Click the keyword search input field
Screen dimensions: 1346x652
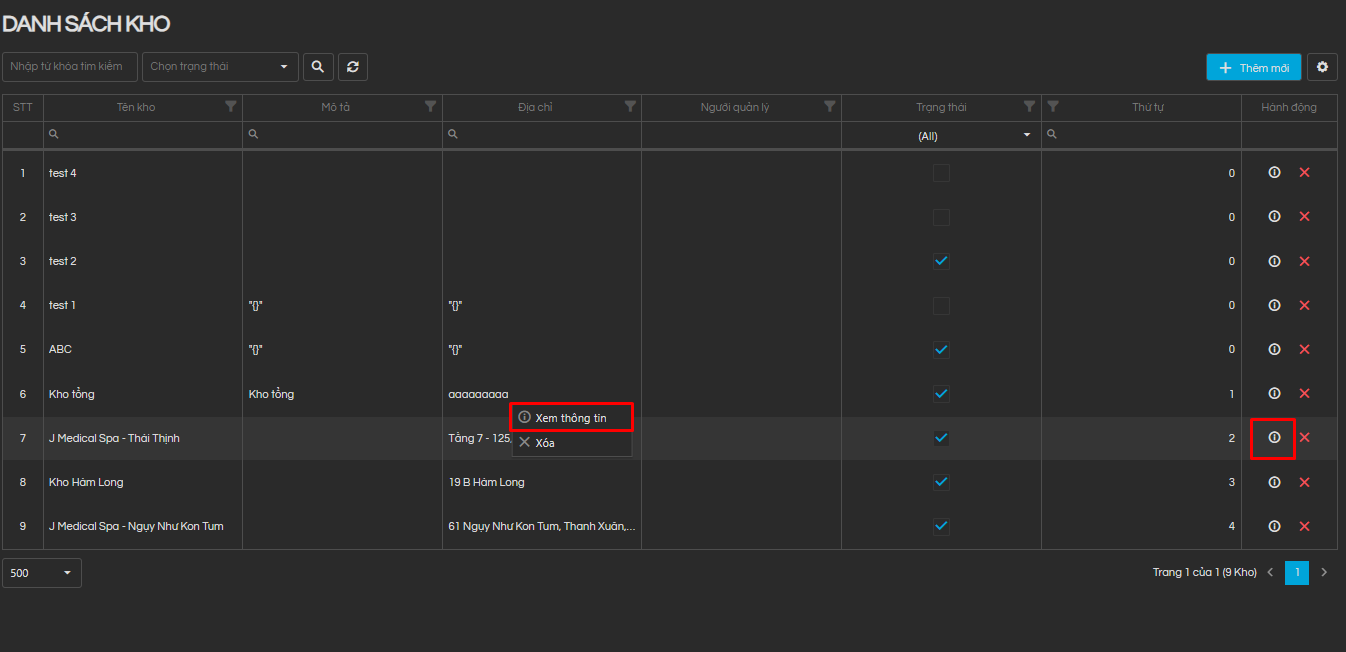pos(70,67)
